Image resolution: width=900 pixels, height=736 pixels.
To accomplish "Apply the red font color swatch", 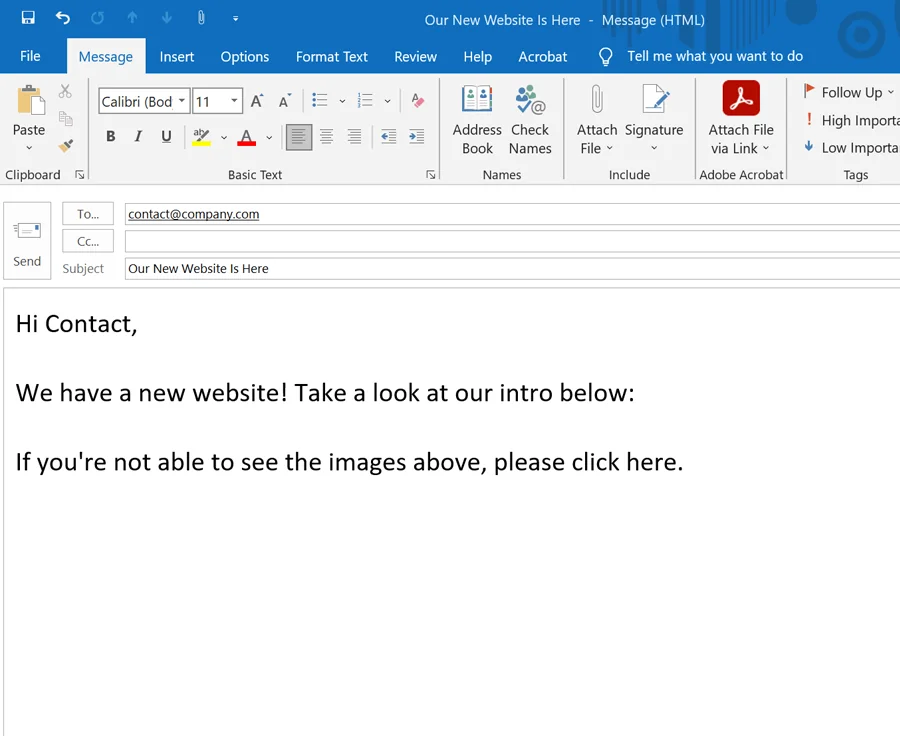I will coord(246,137).
